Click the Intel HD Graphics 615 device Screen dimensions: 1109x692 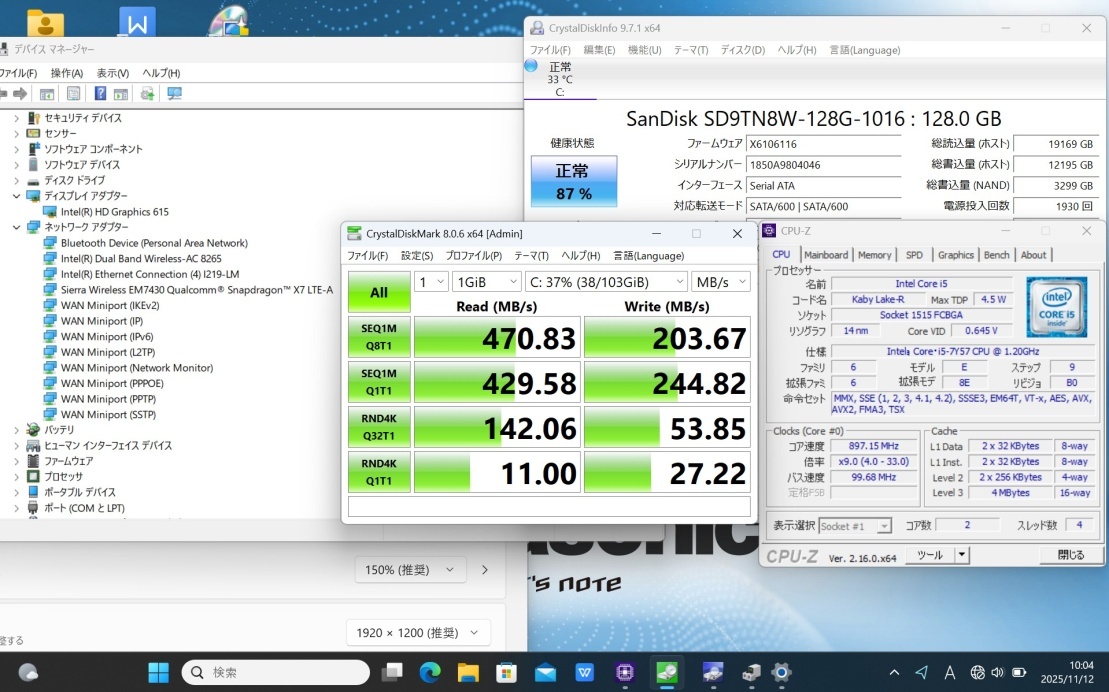click(x=114, y=212)
